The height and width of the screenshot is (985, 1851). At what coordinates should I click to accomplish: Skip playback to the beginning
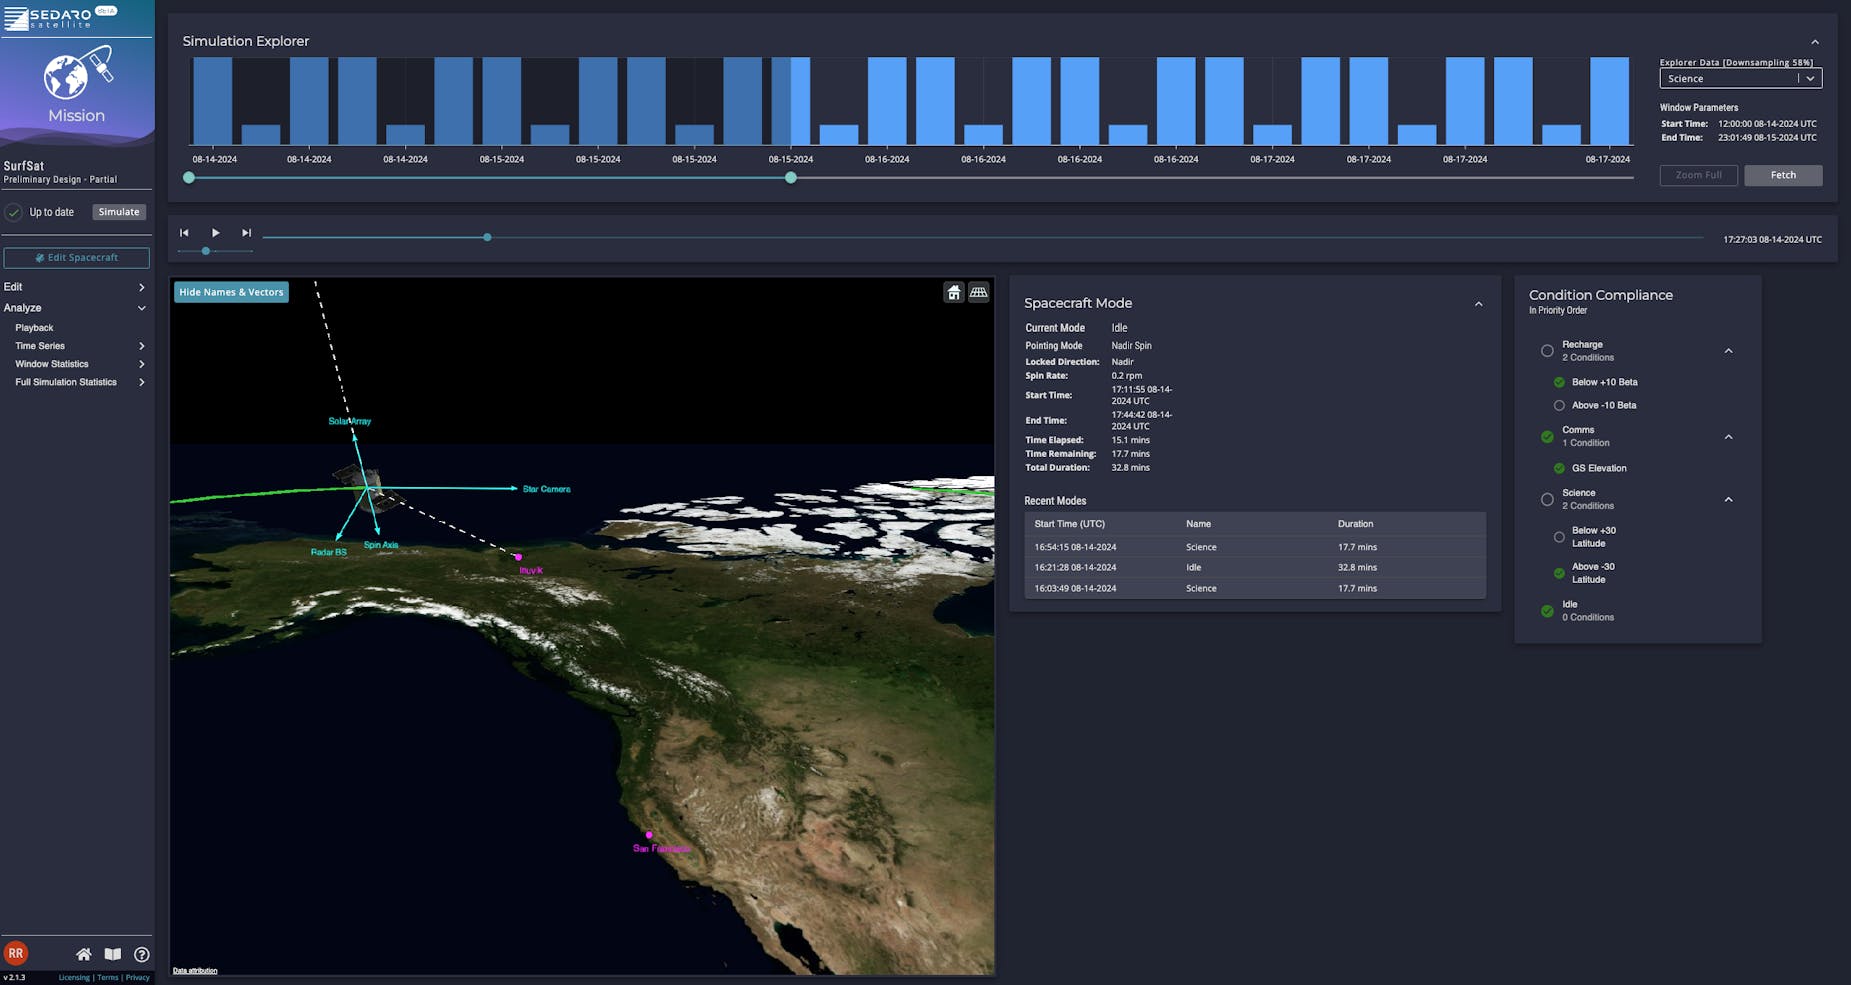(184, 232)
